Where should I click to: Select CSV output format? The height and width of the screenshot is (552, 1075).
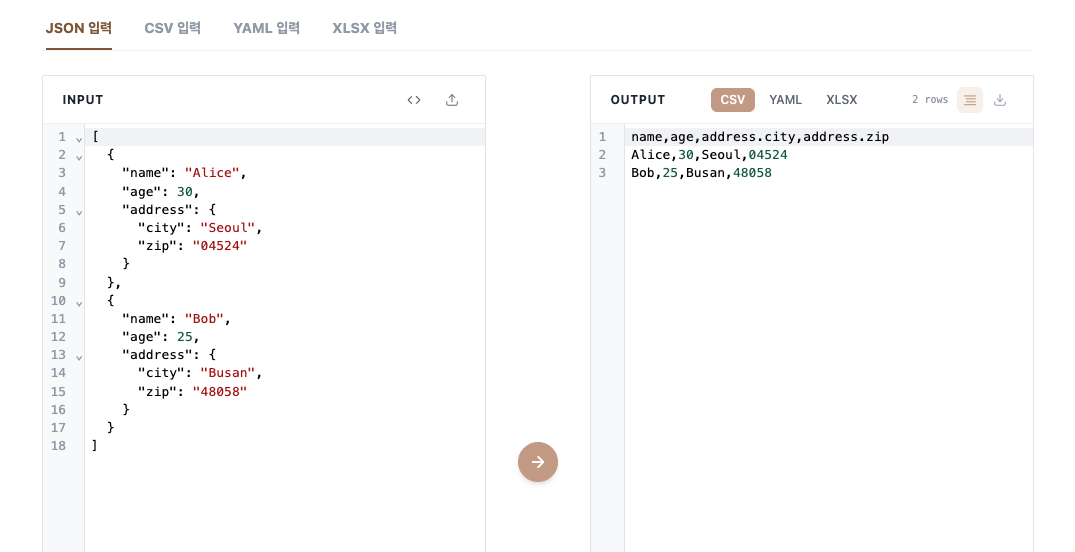pos(732,100)
